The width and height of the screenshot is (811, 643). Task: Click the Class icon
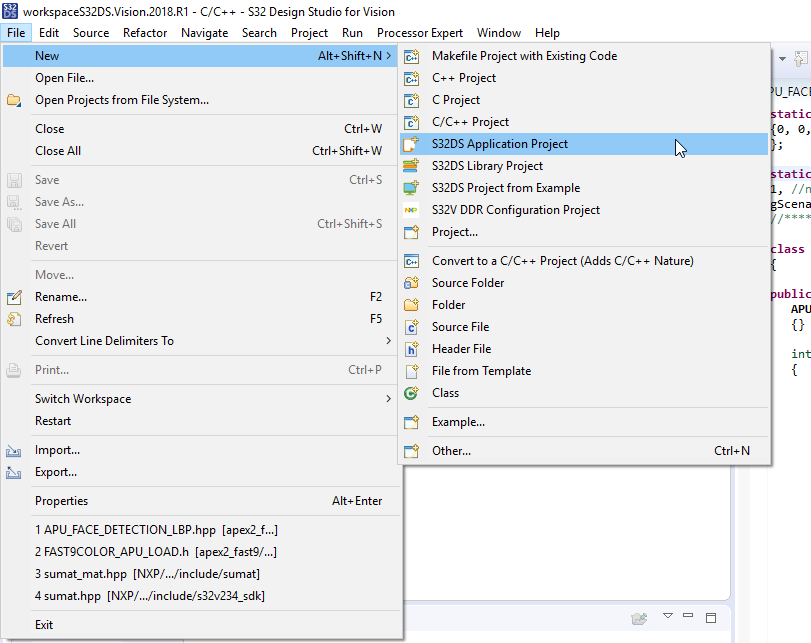pyautogui.click(x=411, y=393)
